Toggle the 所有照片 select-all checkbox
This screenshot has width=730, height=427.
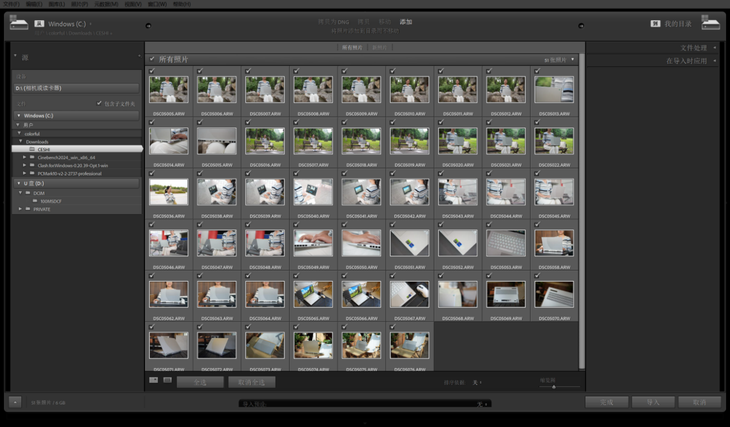click(x=153, y=59)
